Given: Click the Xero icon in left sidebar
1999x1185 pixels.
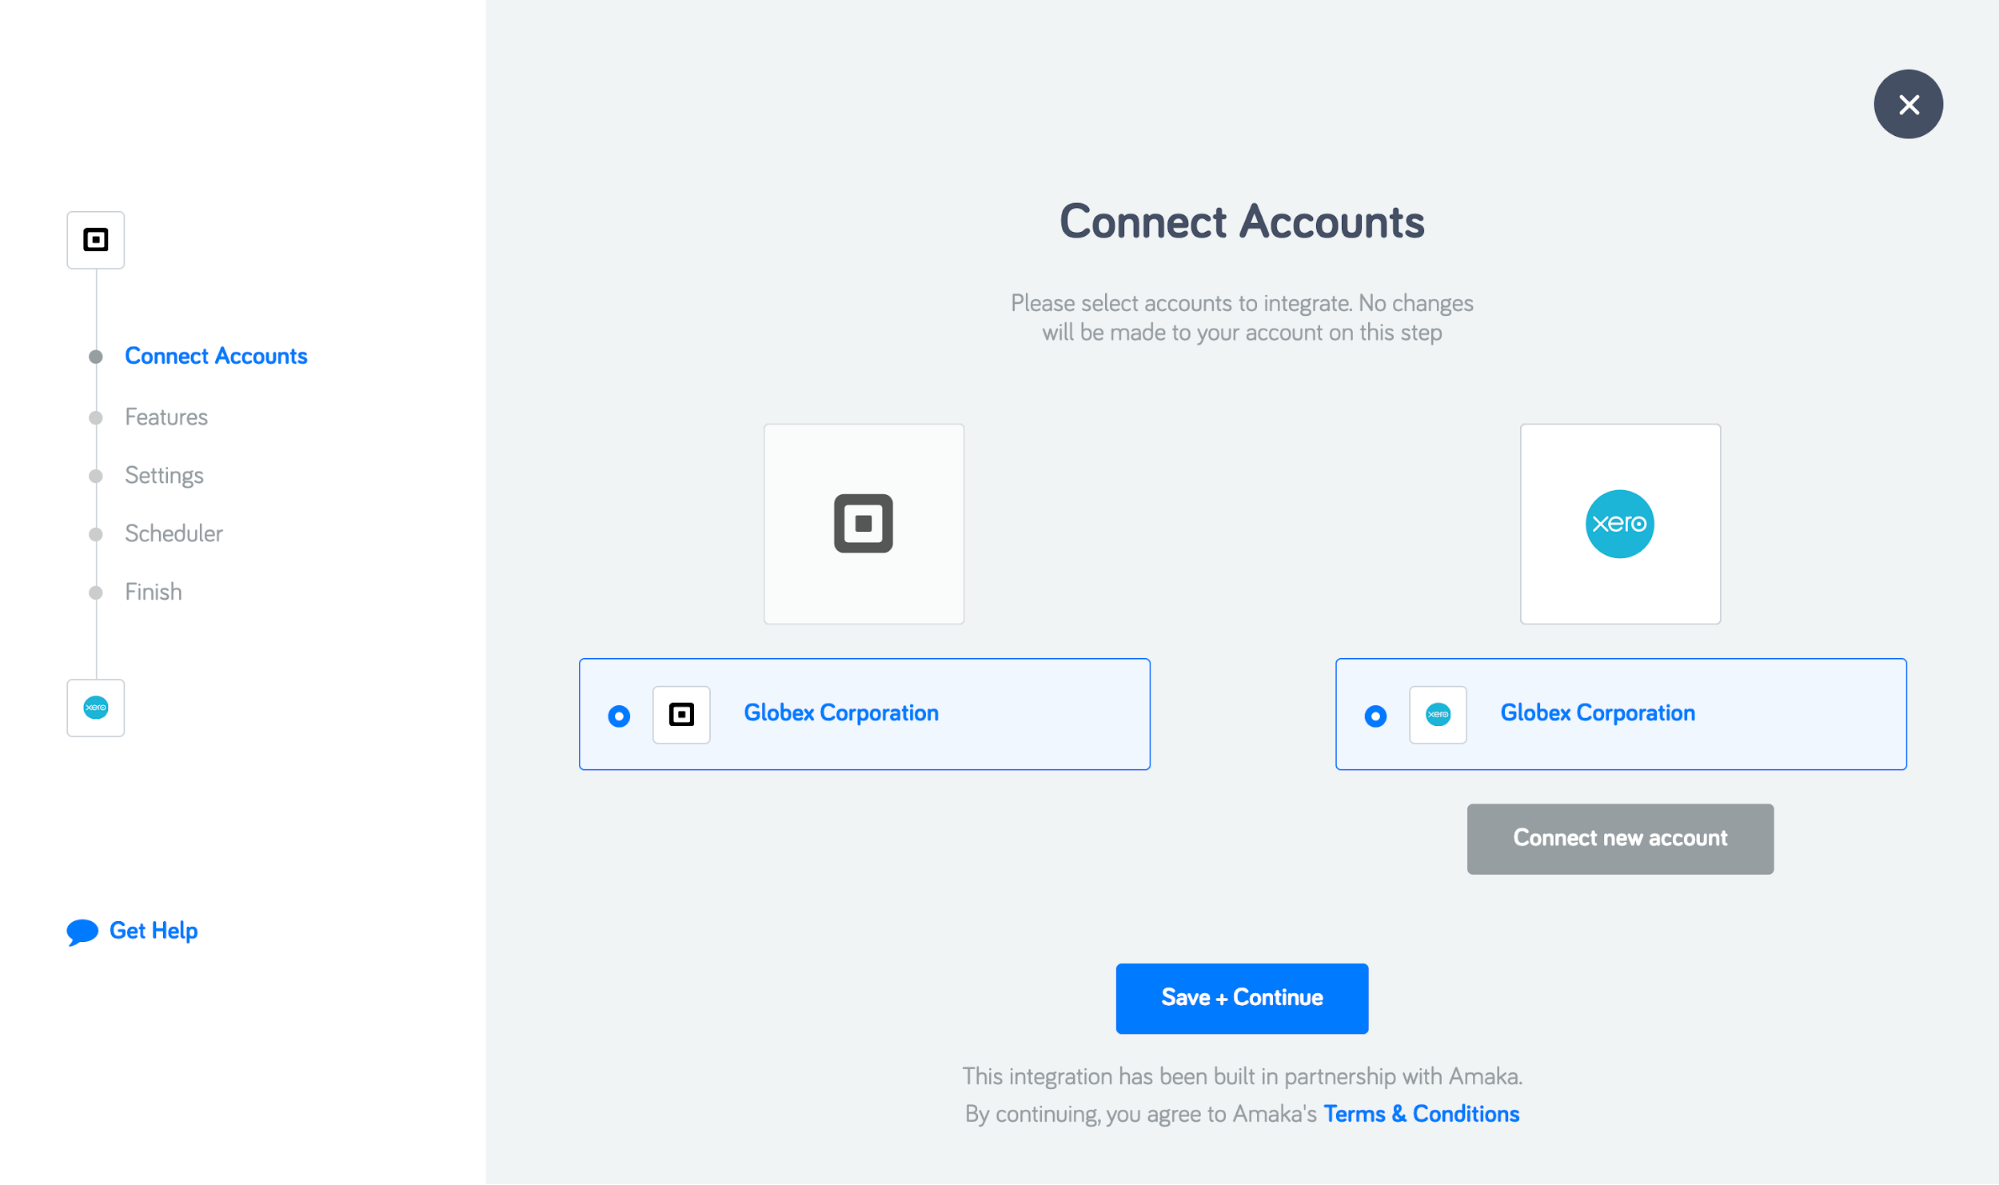Looking at the screenshot, I should [96, 708].
